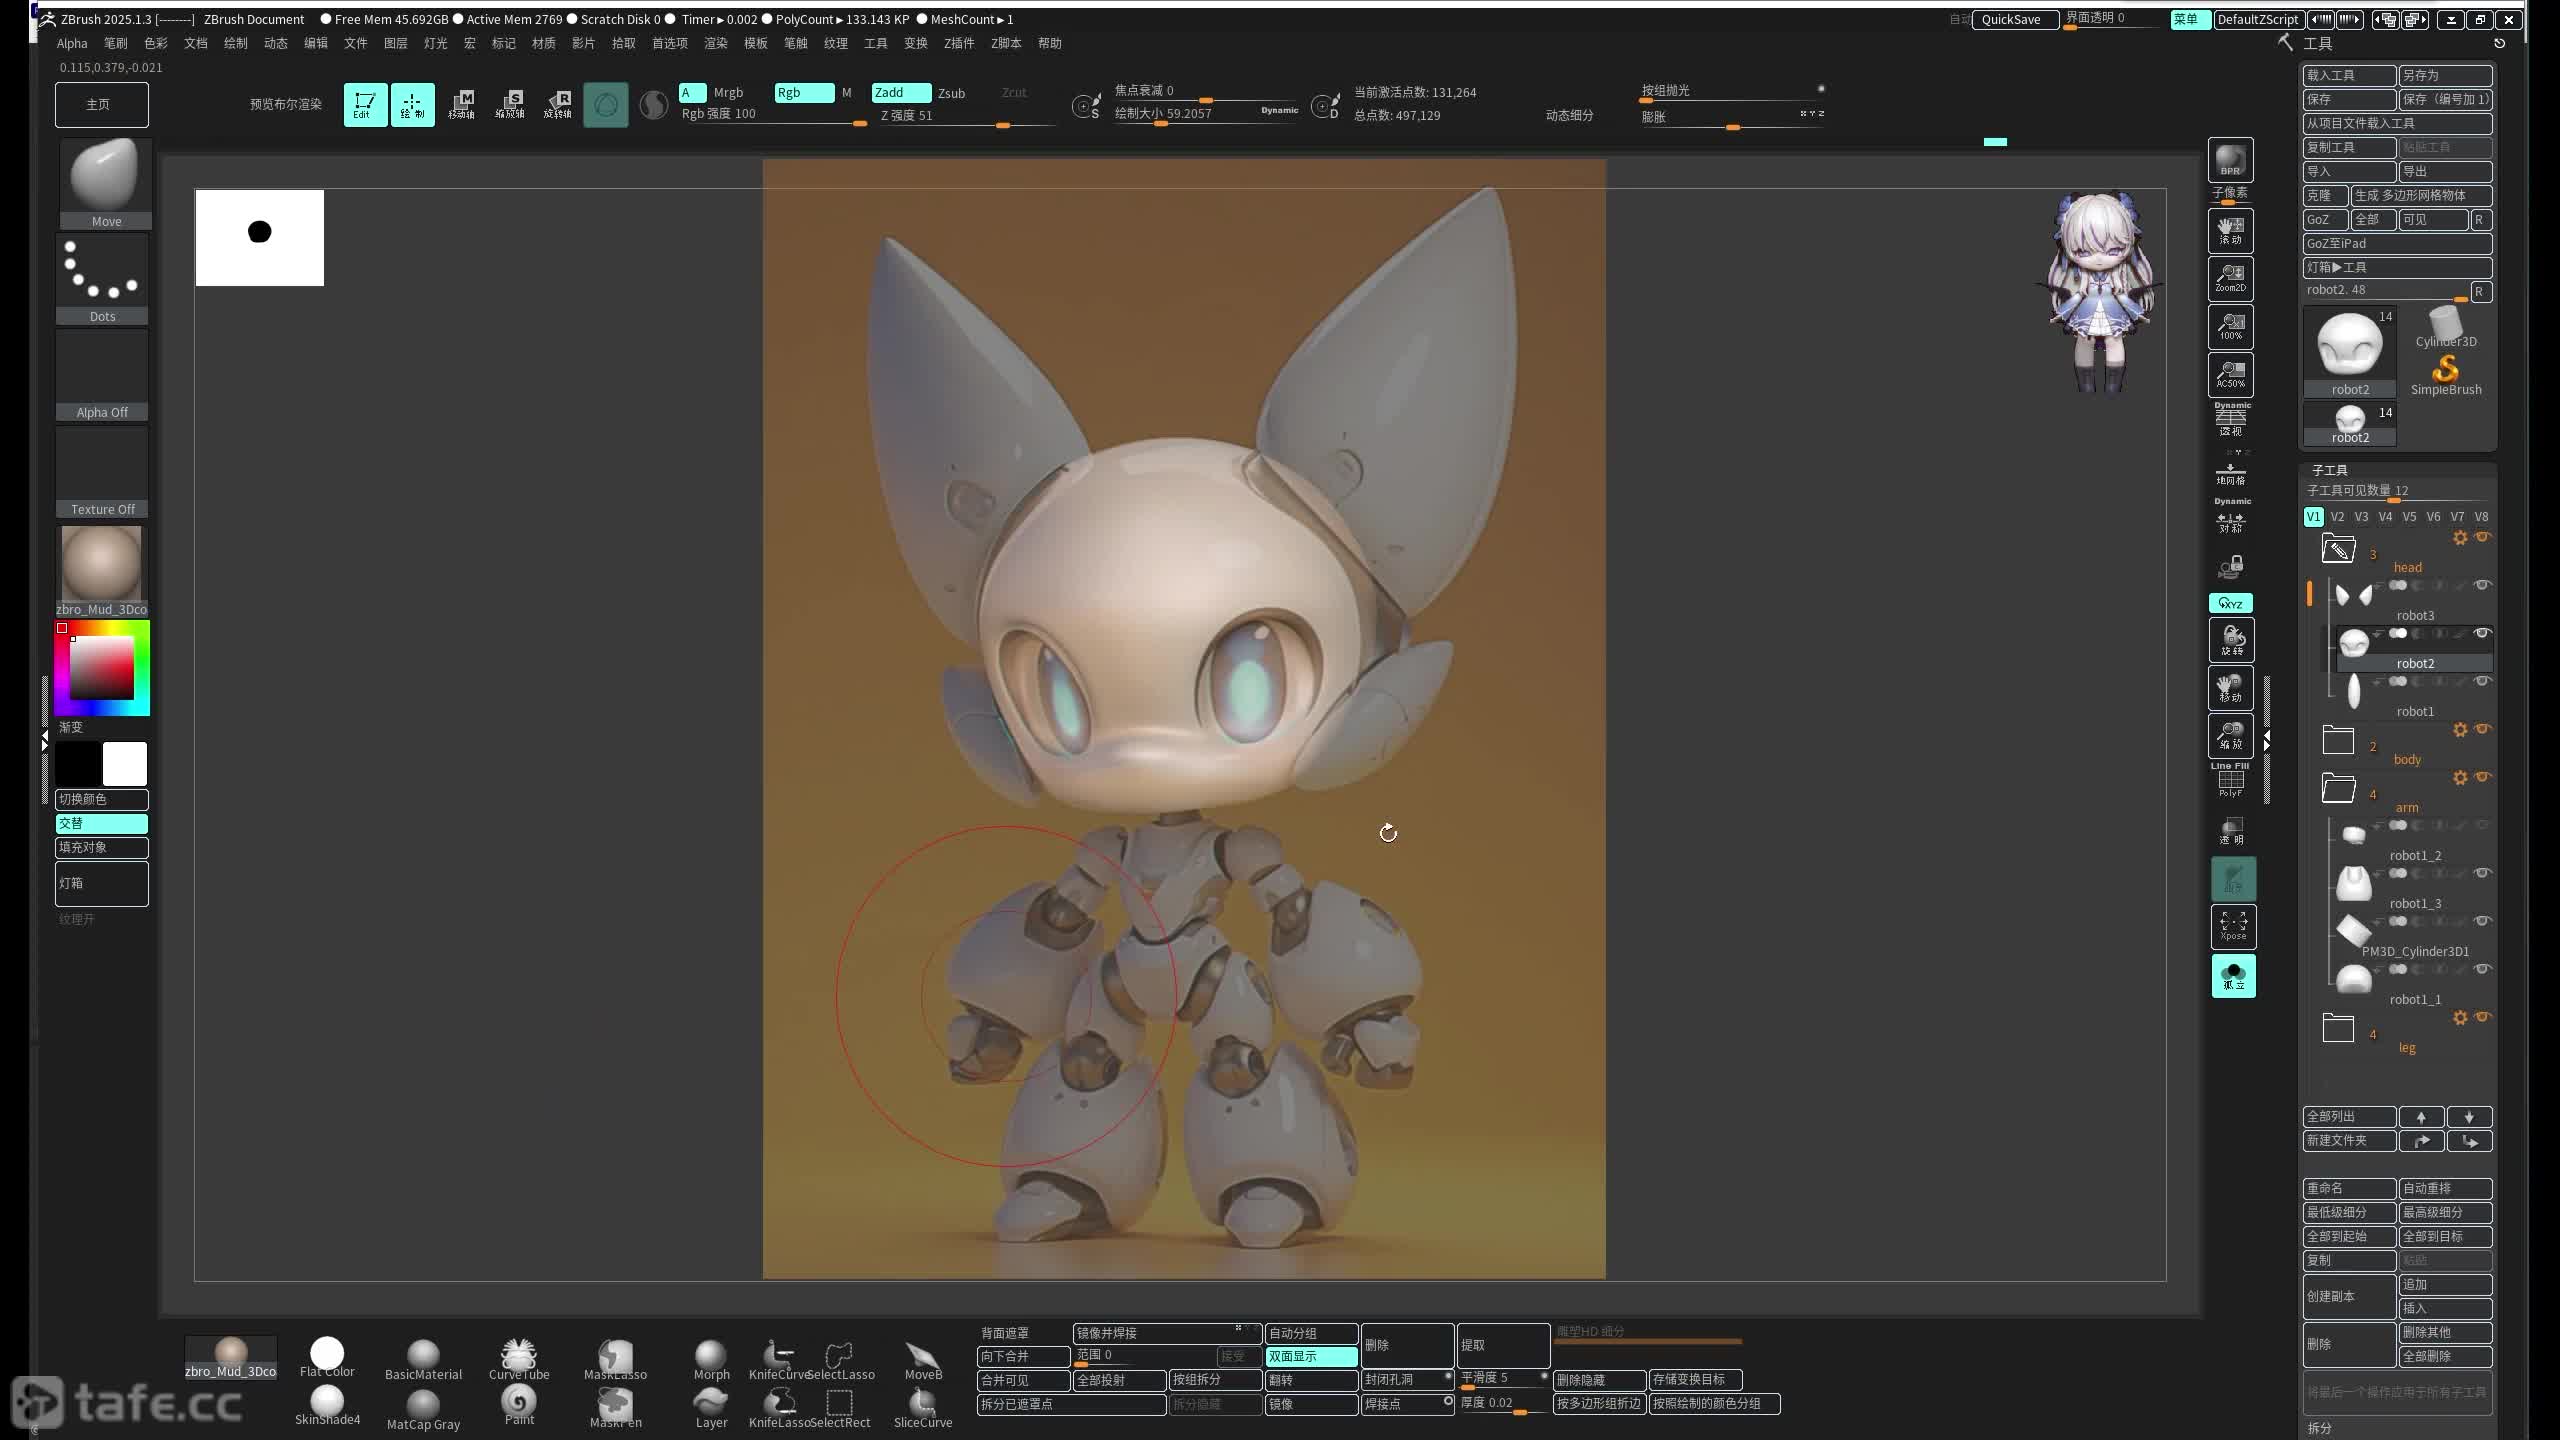This screenshot has width=2560, height=1440.
Task: Adjust the Z 强度 intensity slider
Action: pyautogui.click(x=966, y=118)
